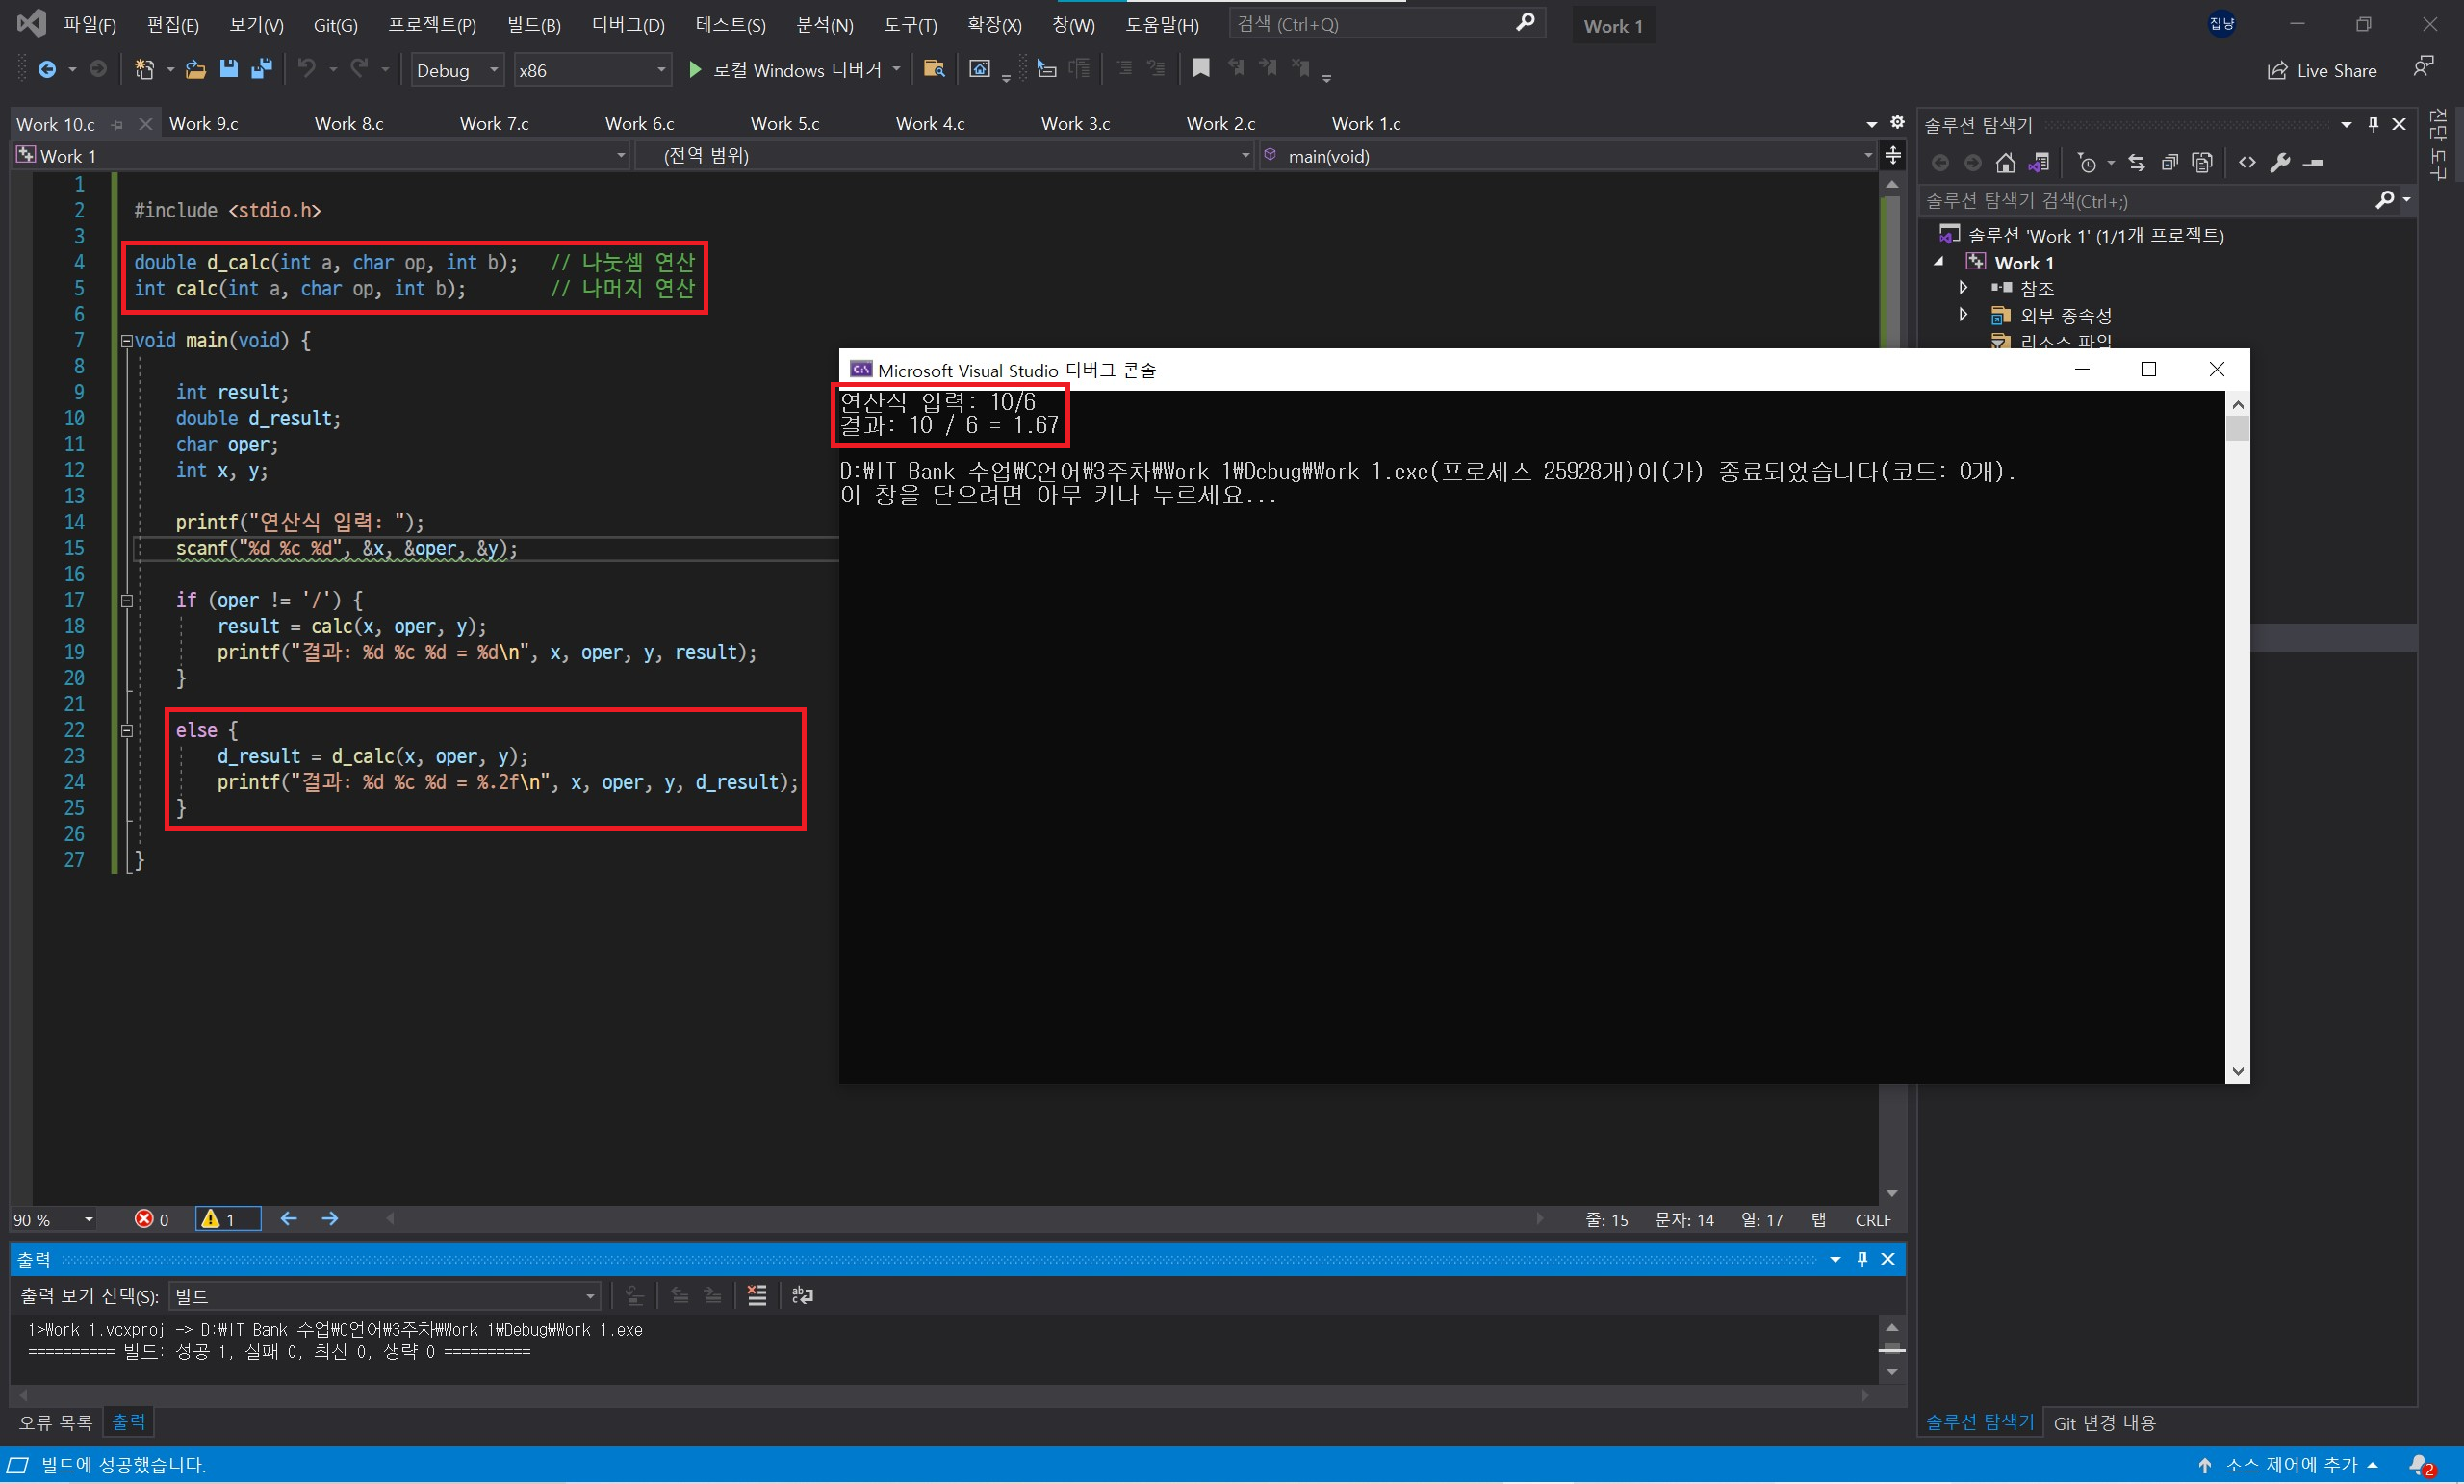The image size is (2464, 1484).
Task: Click the Live Share button
Action: coord(2322,70)
